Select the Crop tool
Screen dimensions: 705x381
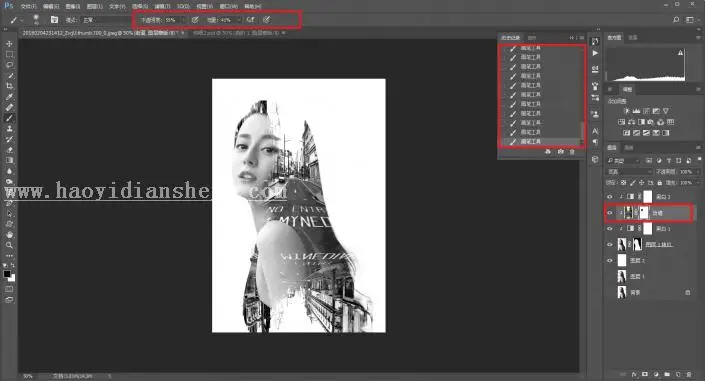9,86
